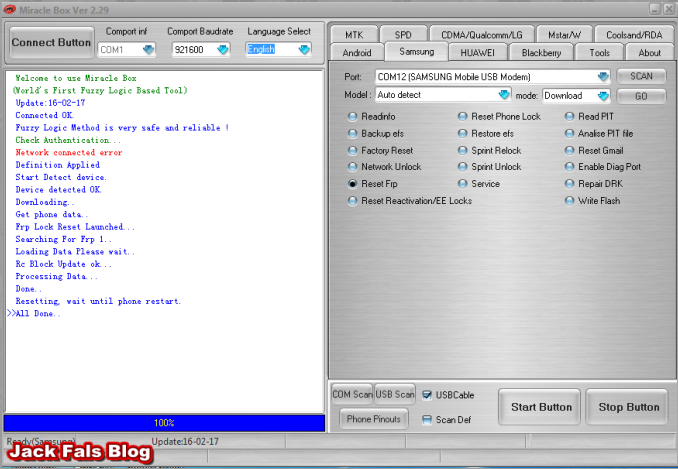Switch to the Tools tab

599,53
